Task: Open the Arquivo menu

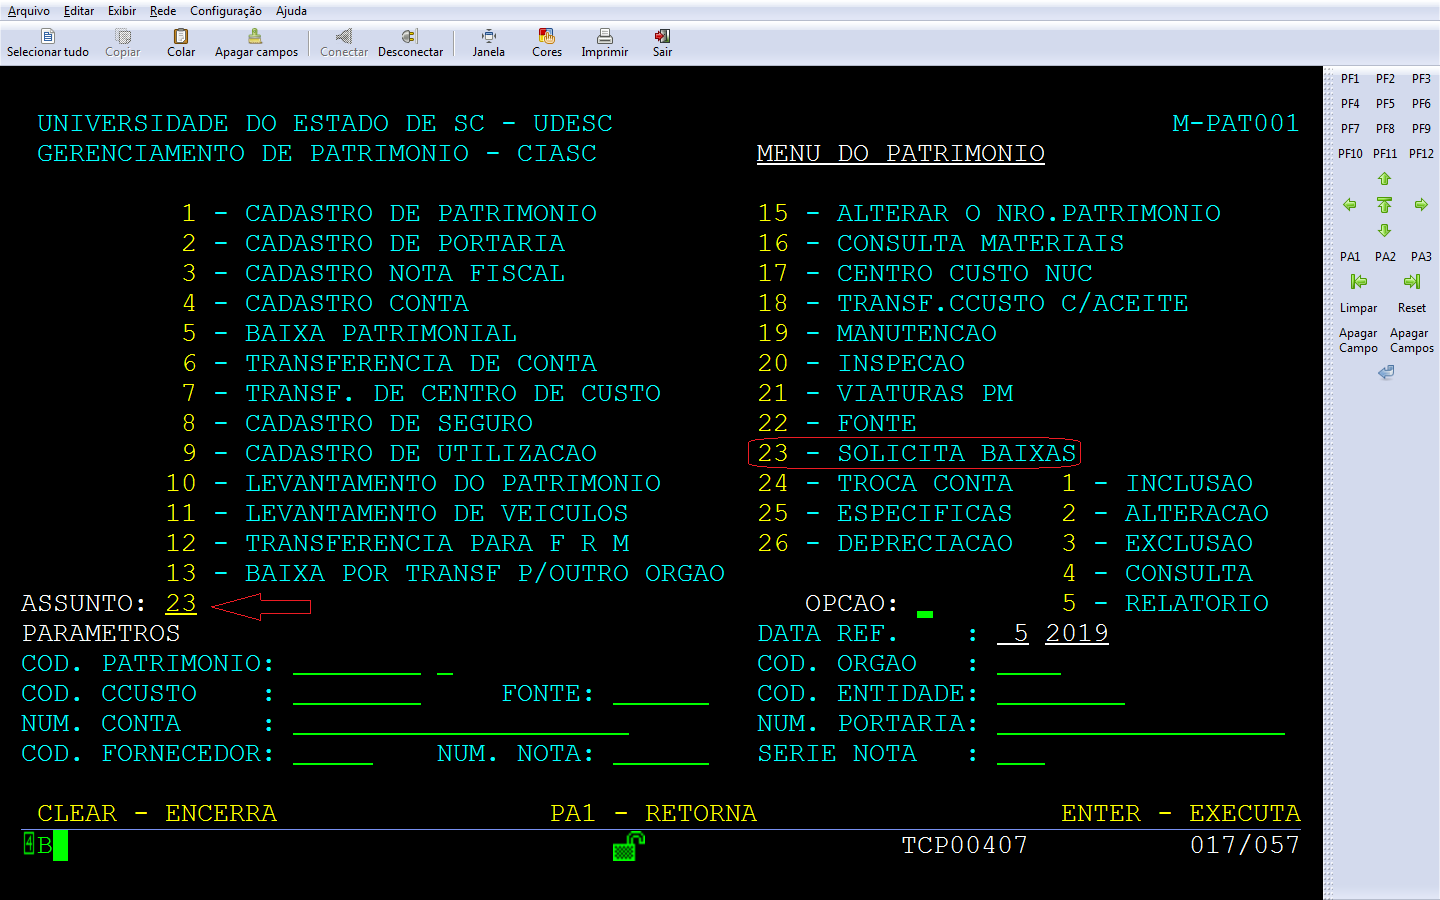Action: click(29, 11)
